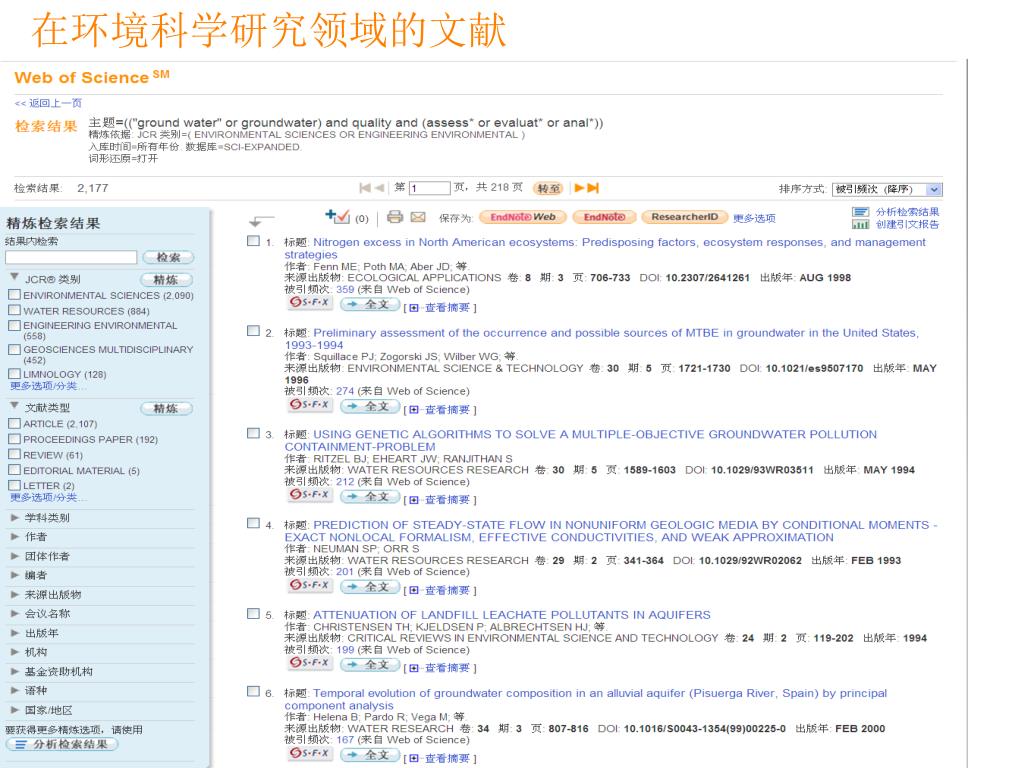The width and height of the screenshot is (1024, 768).
Task: Tick the REVIEW document type checkbox
Action: click(14, 454)
